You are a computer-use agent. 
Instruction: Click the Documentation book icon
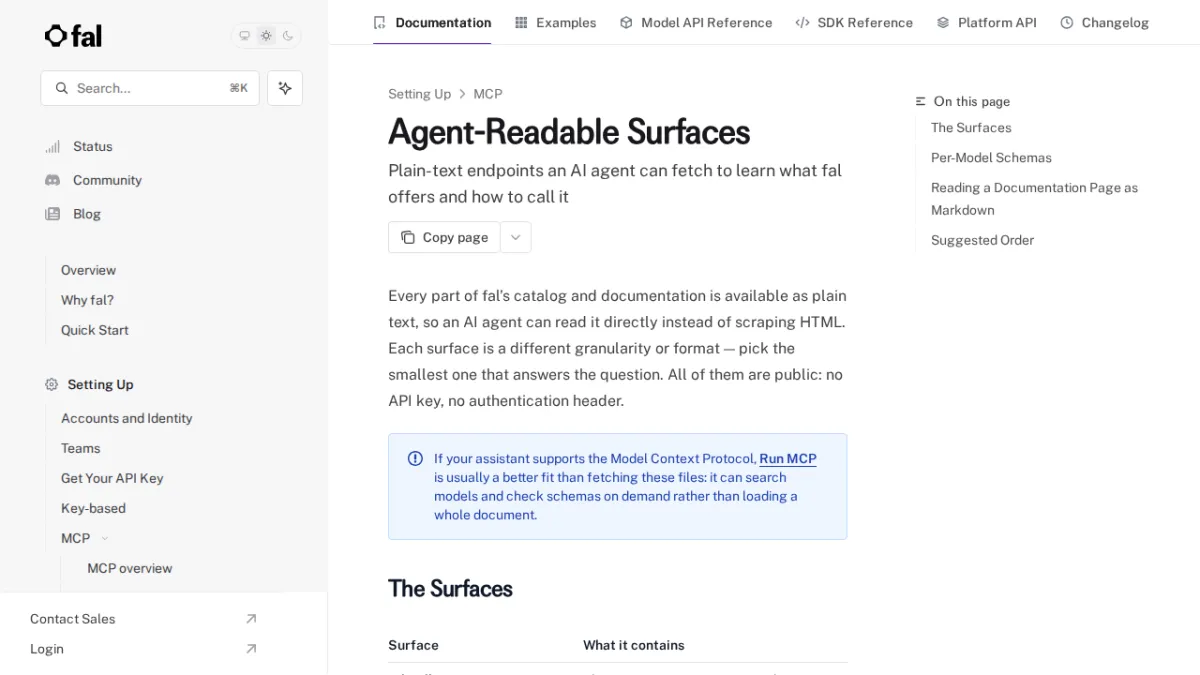coord(379,22)
